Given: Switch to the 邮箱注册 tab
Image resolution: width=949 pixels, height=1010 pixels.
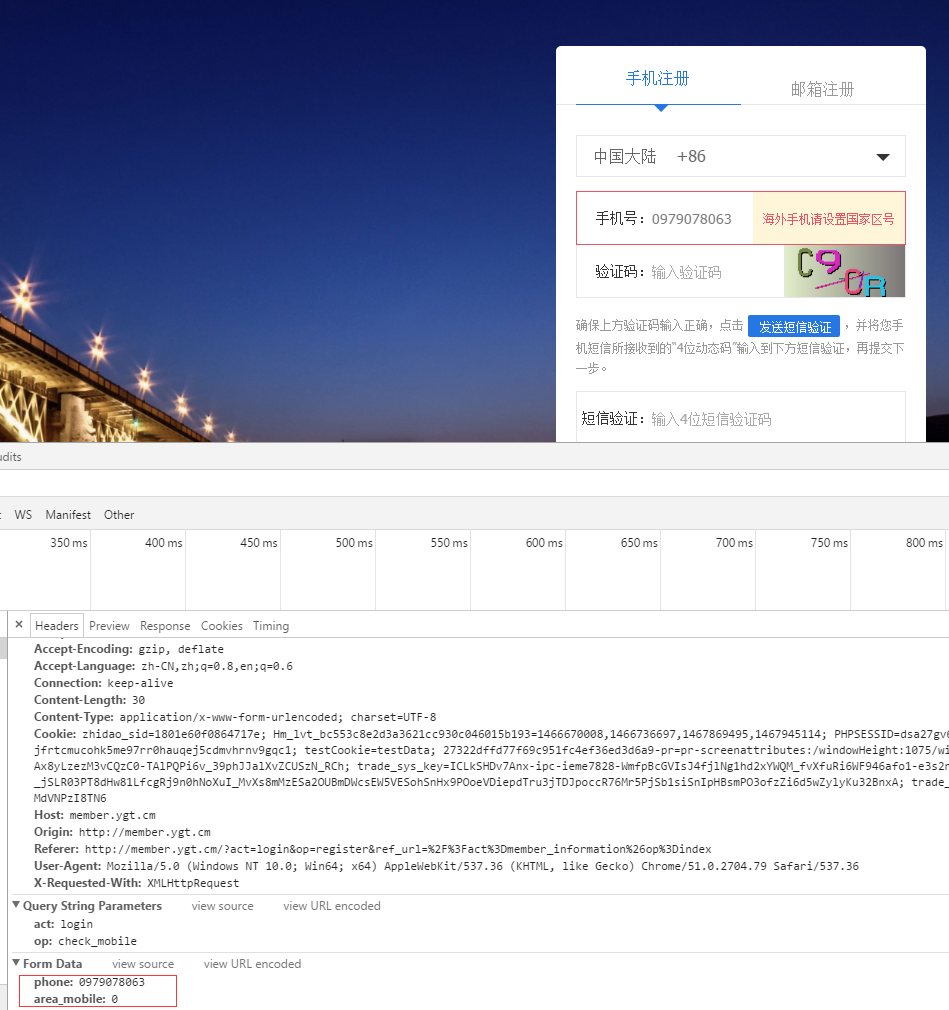Looking at the screenshot, I should pyautogui.click(x=822, y=89).
